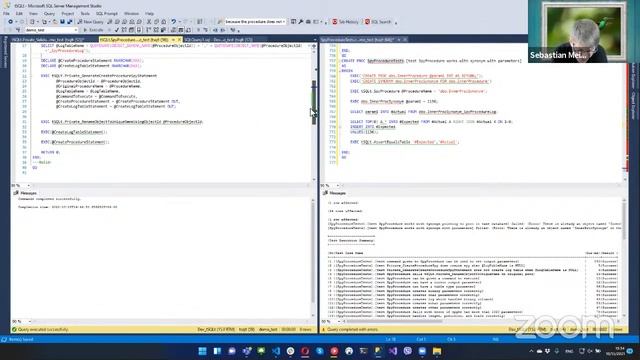Open Visual Studio Code from the taskbar
This screenshot has width=640, height=360.
point(276,351)
